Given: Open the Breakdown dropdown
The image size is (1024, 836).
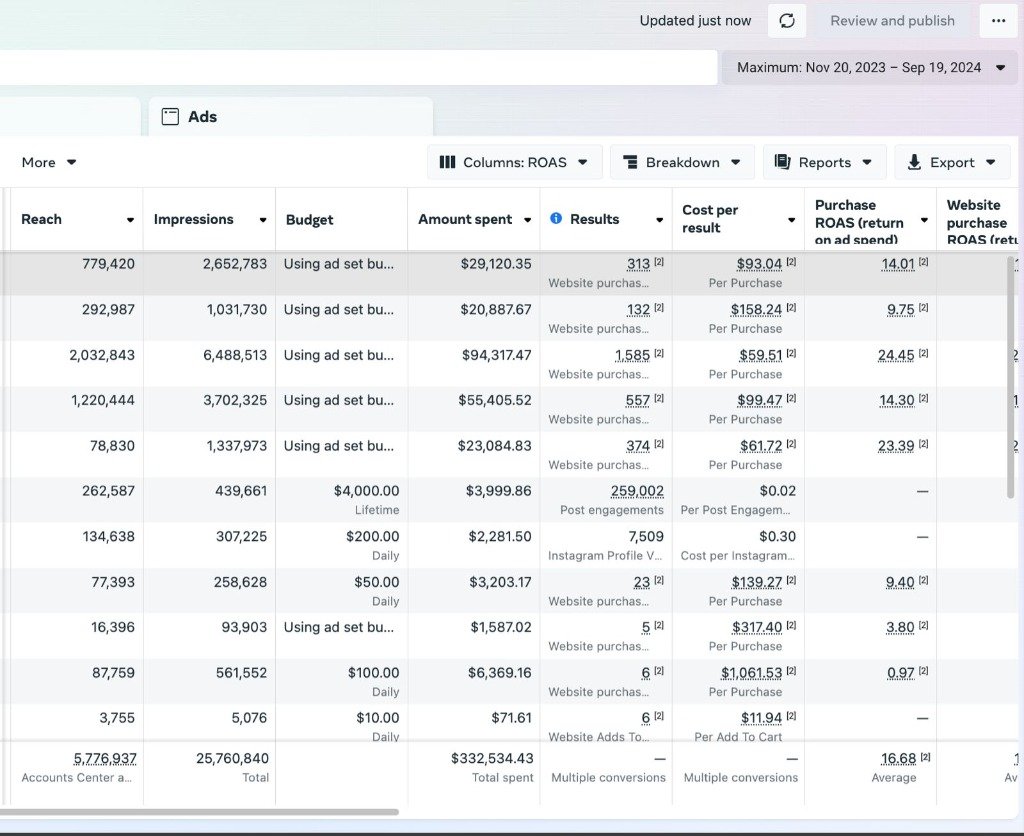Looking at the screenshot, I should (x=682, y=162).
